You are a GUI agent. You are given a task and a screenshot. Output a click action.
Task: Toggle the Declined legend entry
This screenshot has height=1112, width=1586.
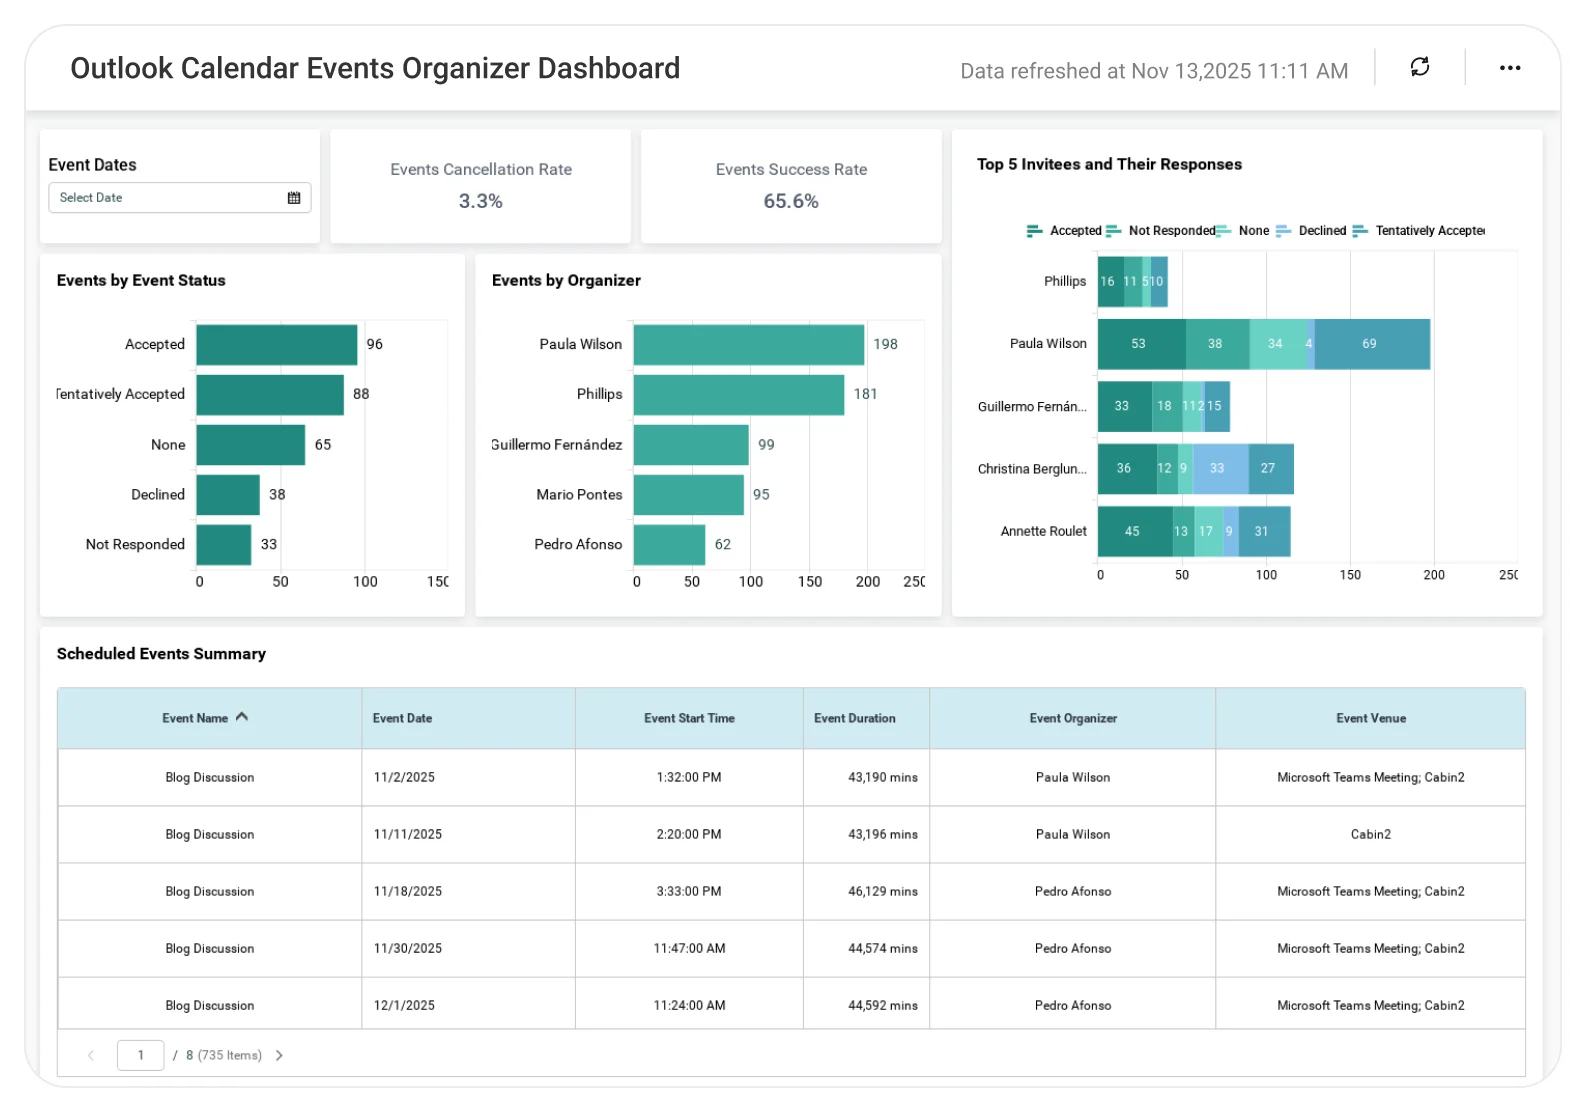1311,231
